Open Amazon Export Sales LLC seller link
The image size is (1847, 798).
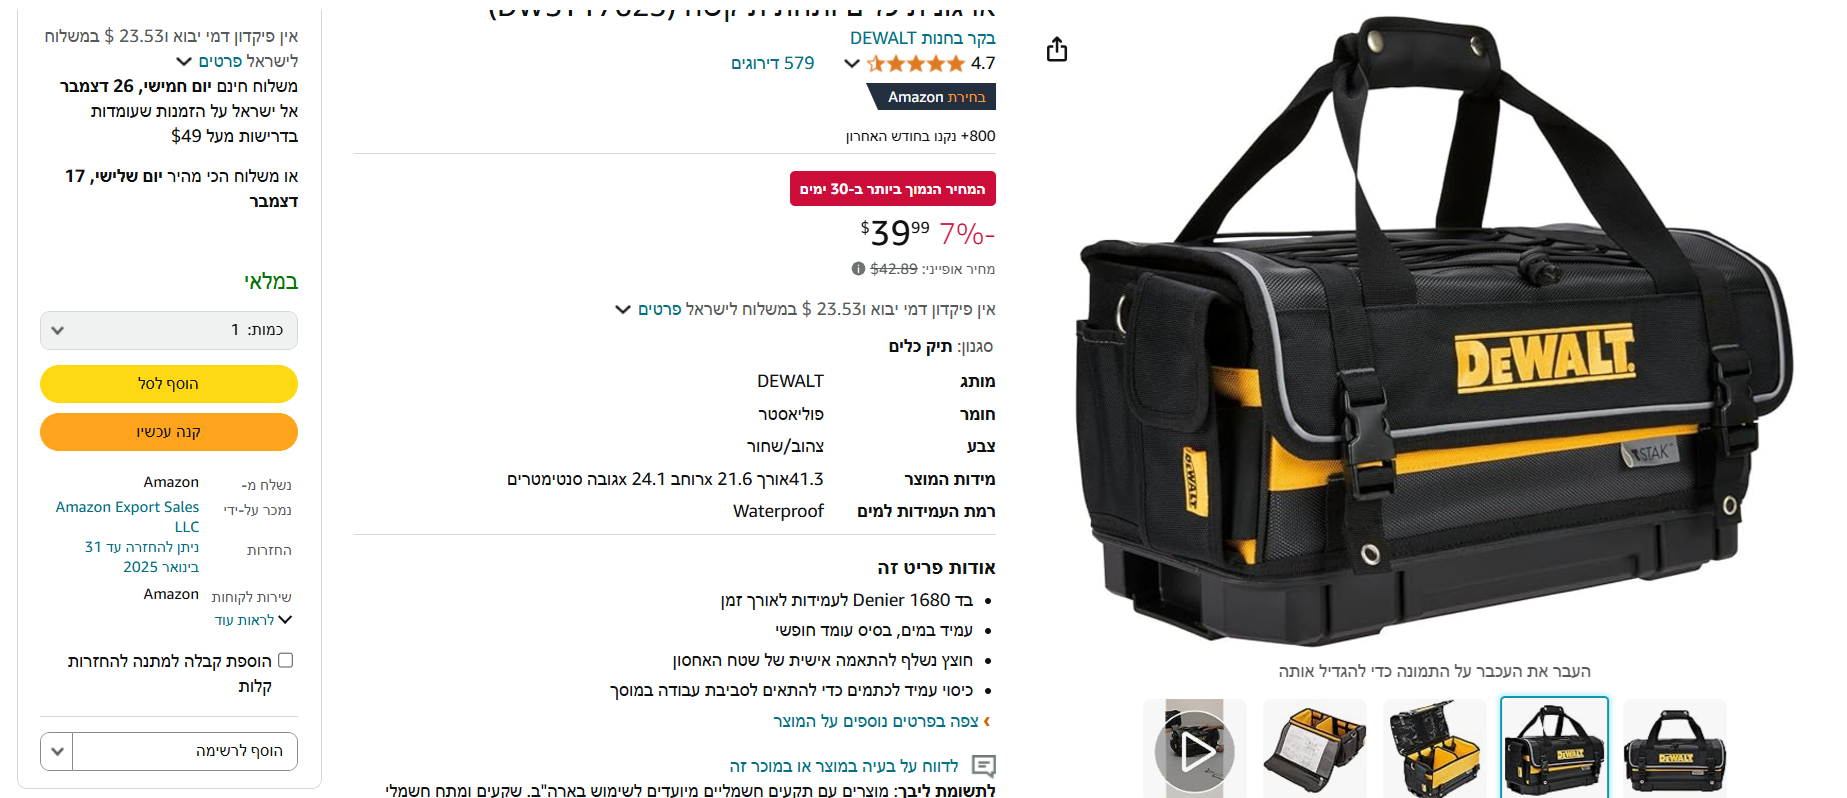pyautogui.click(x=127, y=517)
